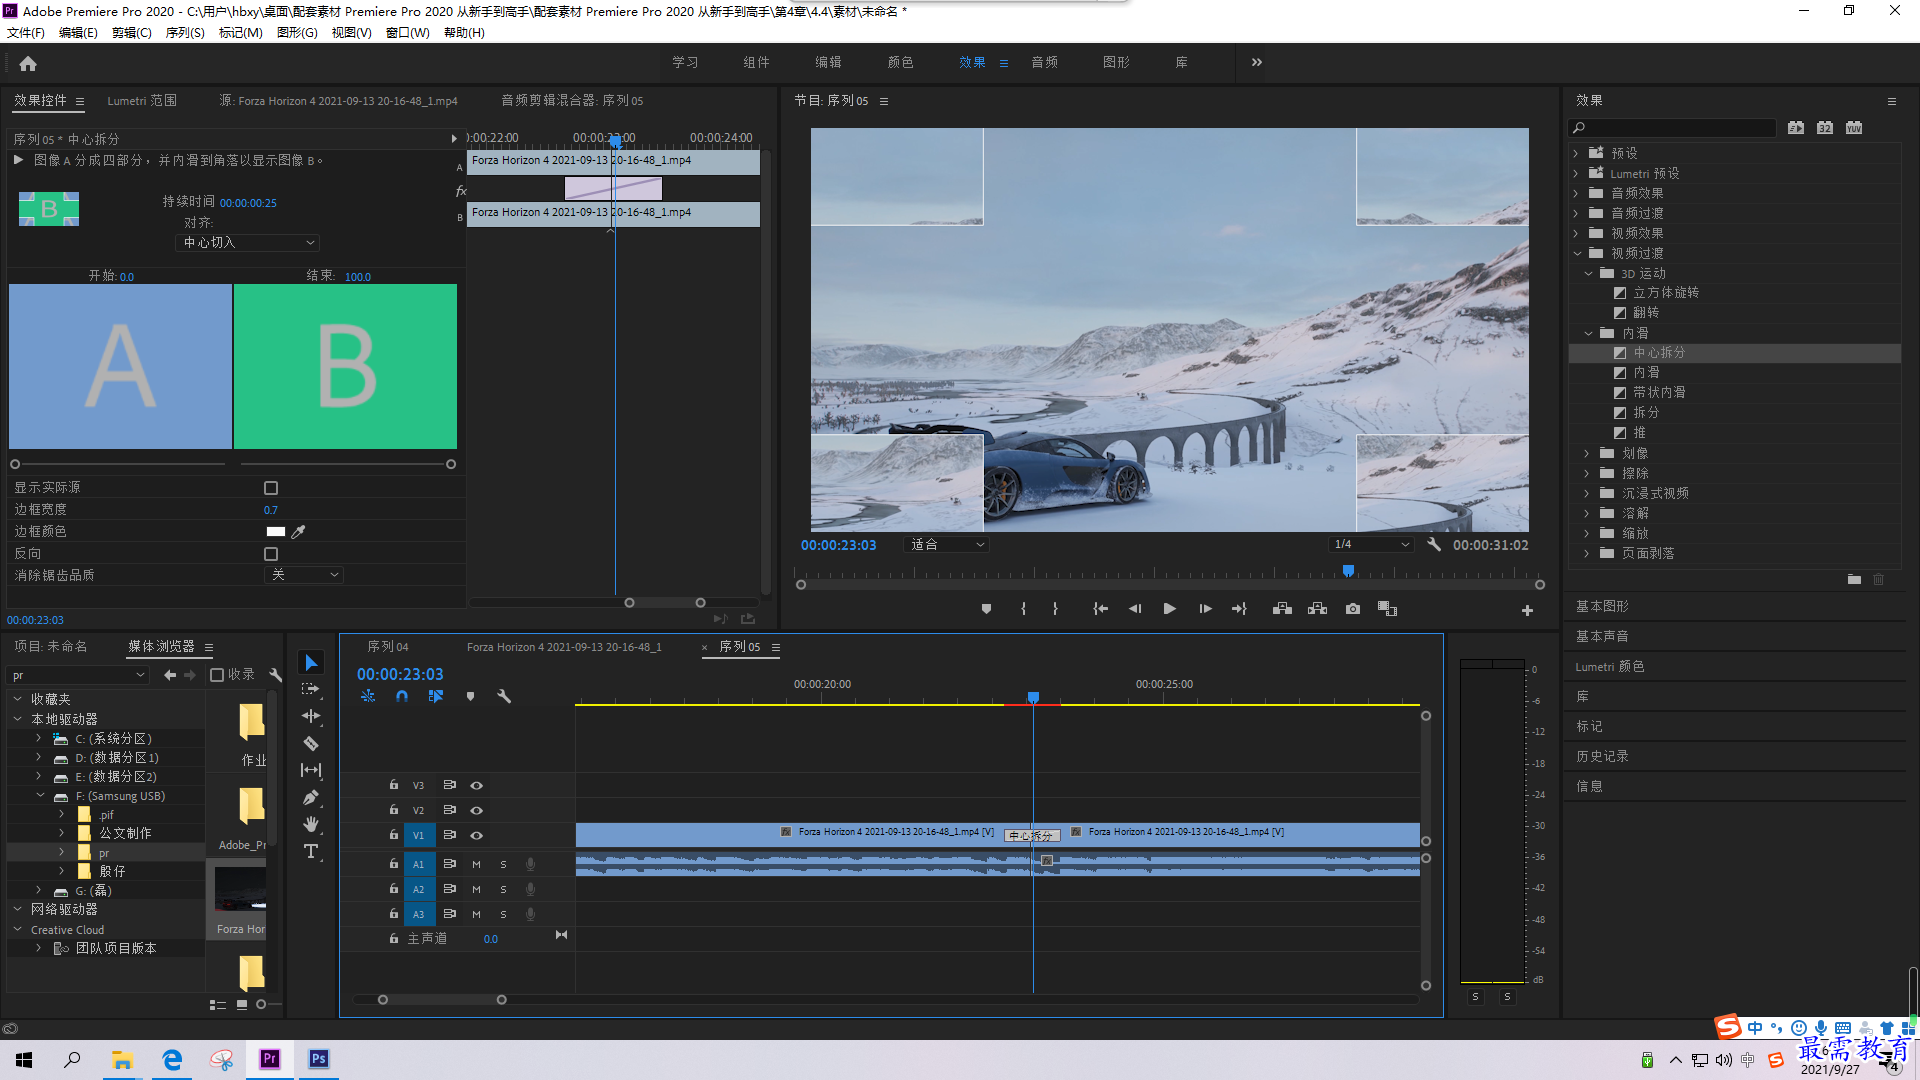Screen dimensions: 1920x1080
Task: Switch to the 颜色 workspace tab
Action: [900, 62]
